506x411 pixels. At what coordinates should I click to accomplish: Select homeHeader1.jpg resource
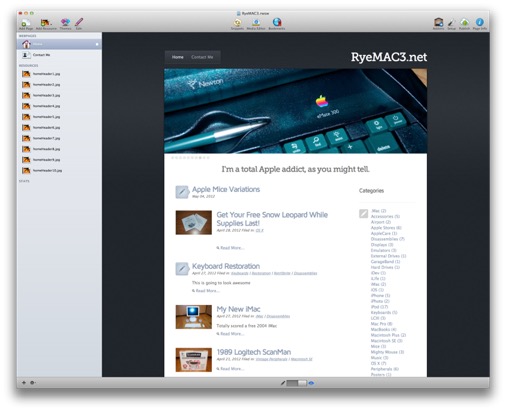tap(59, 74)
